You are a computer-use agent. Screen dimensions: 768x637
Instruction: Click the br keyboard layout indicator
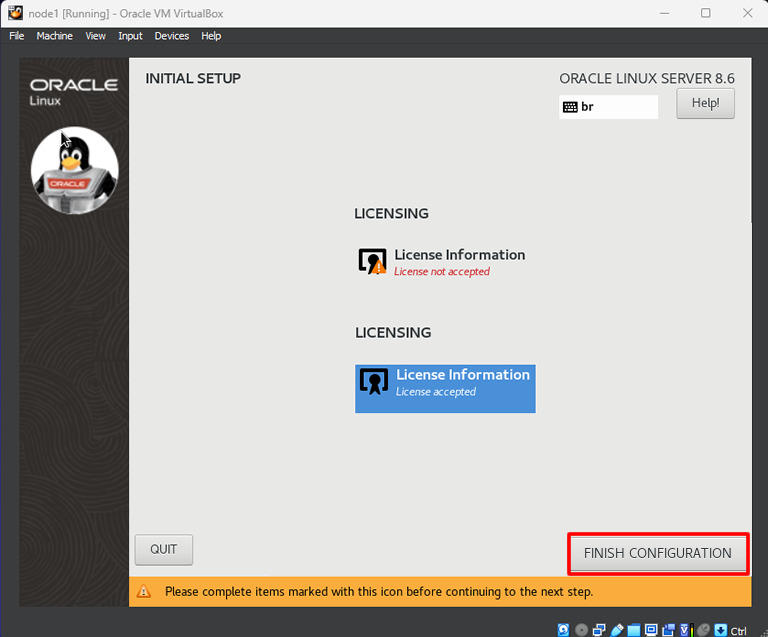click(x=608, y=107)
